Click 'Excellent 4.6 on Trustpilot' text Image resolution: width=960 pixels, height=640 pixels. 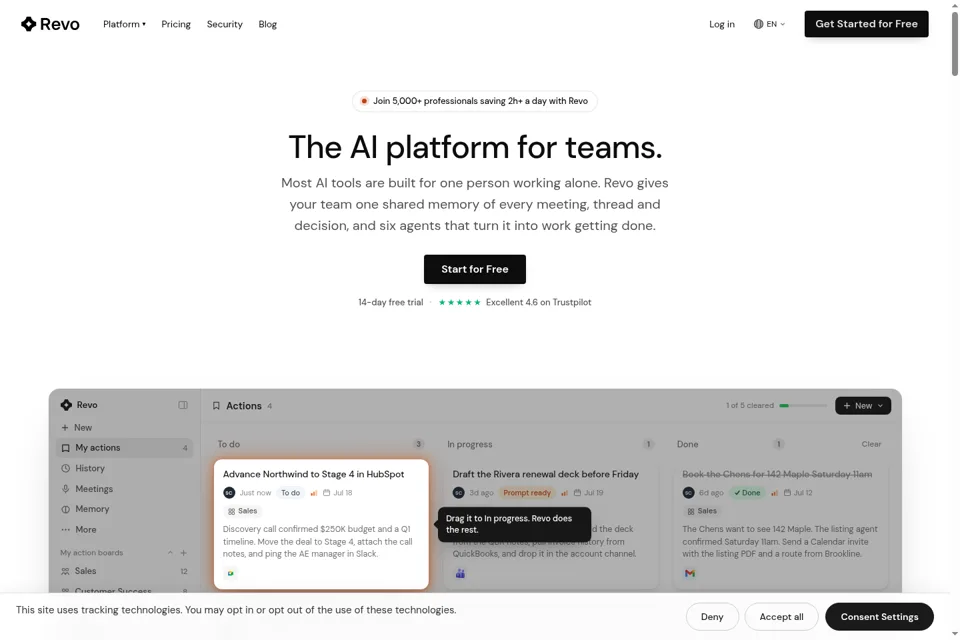[539, 302]
